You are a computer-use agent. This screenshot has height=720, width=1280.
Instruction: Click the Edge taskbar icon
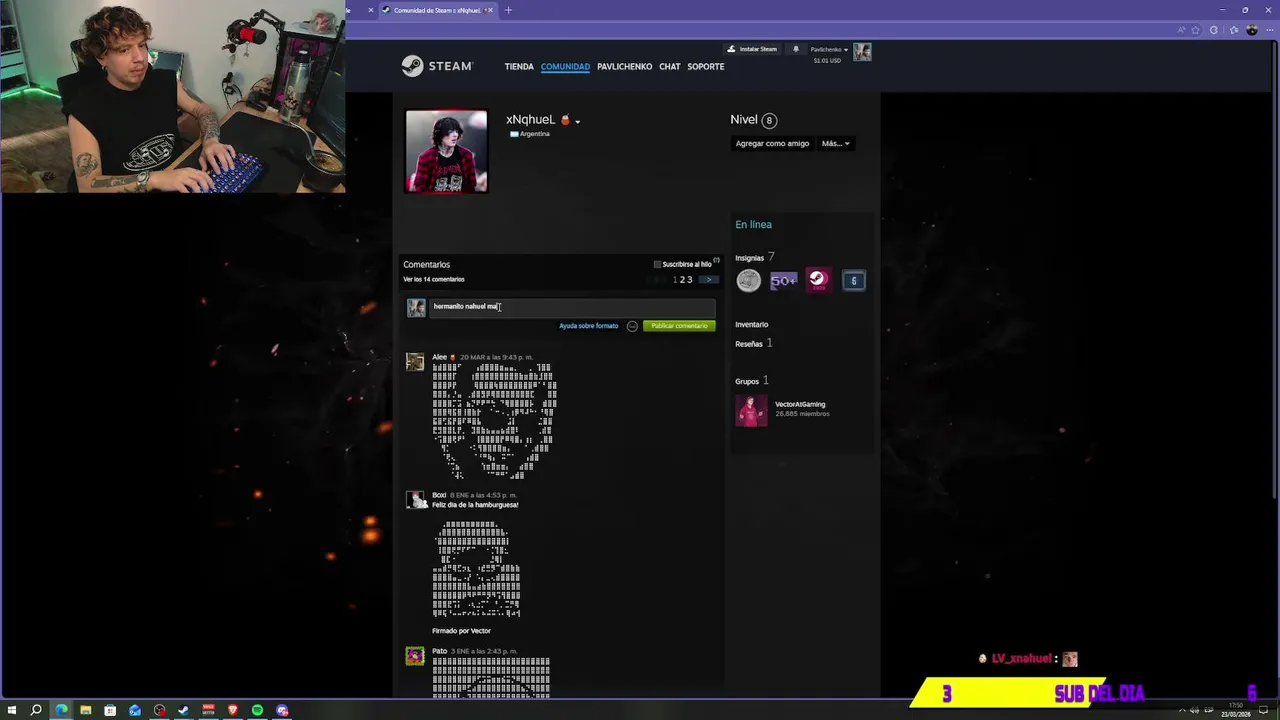[x=61, y=710]
